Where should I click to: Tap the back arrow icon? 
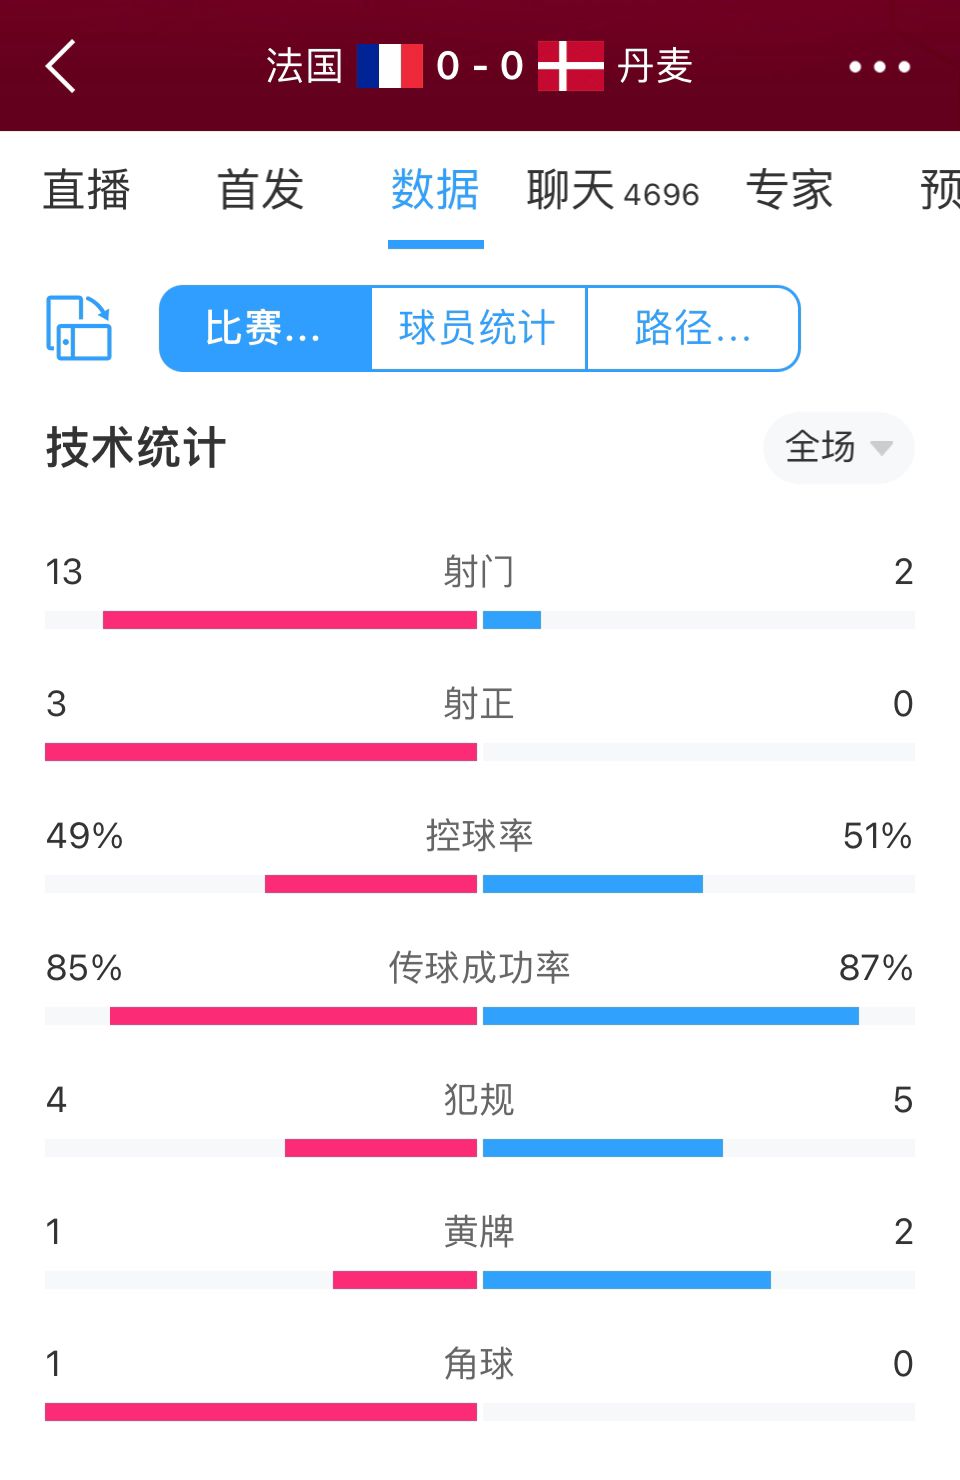(61, 67)
